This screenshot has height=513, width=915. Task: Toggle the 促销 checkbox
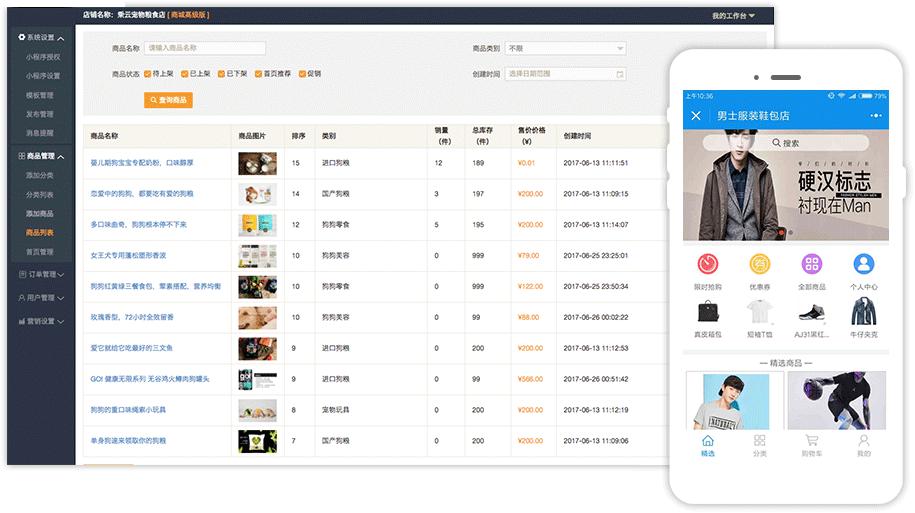pyautogui.click(x=301, y=74)
